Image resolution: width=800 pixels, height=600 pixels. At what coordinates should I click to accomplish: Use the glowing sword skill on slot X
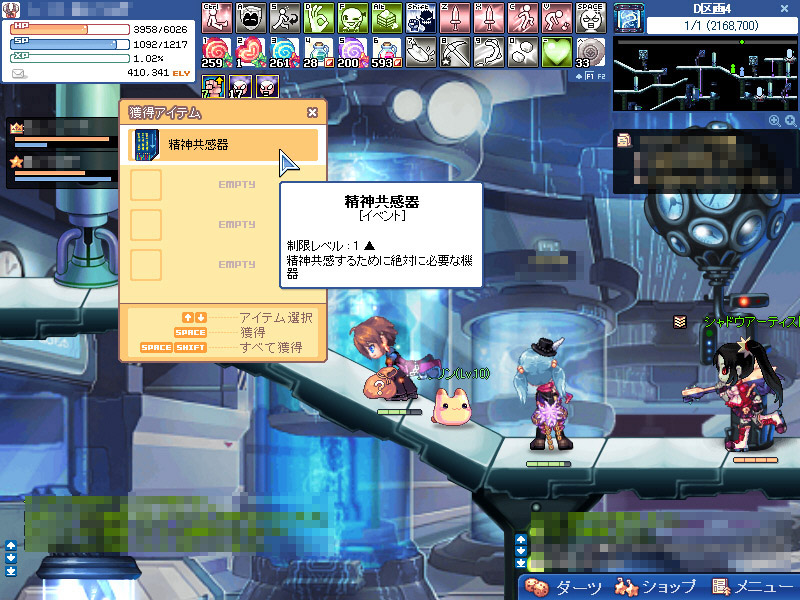click(489, 18)
